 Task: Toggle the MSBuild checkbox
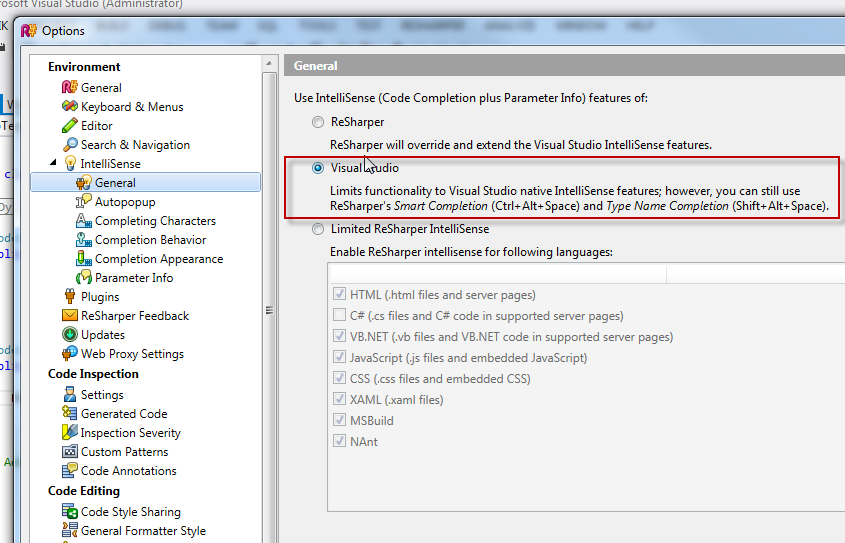[339, 420]
